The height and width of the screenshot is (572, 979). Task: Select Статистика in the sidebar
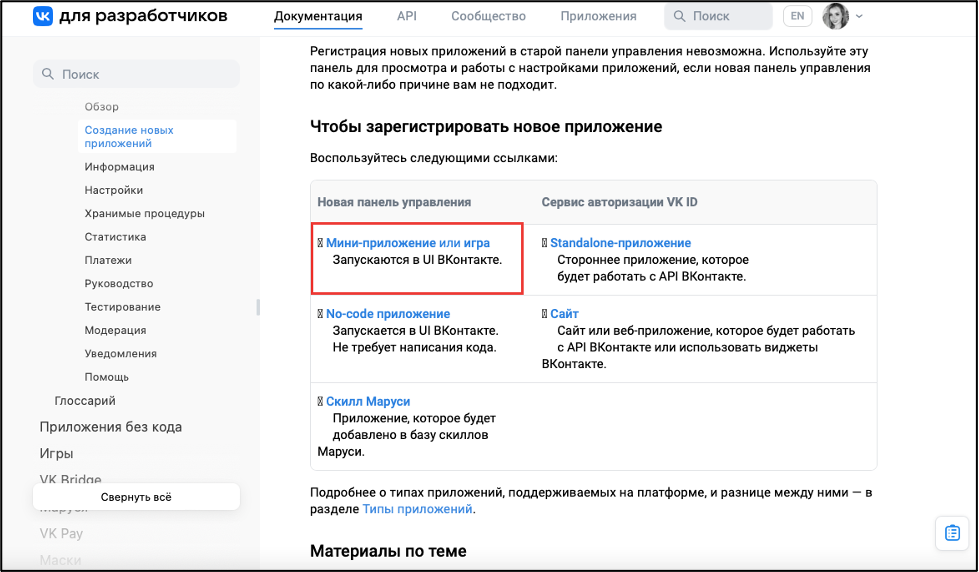pyautogui.click(x=116, y=237)
